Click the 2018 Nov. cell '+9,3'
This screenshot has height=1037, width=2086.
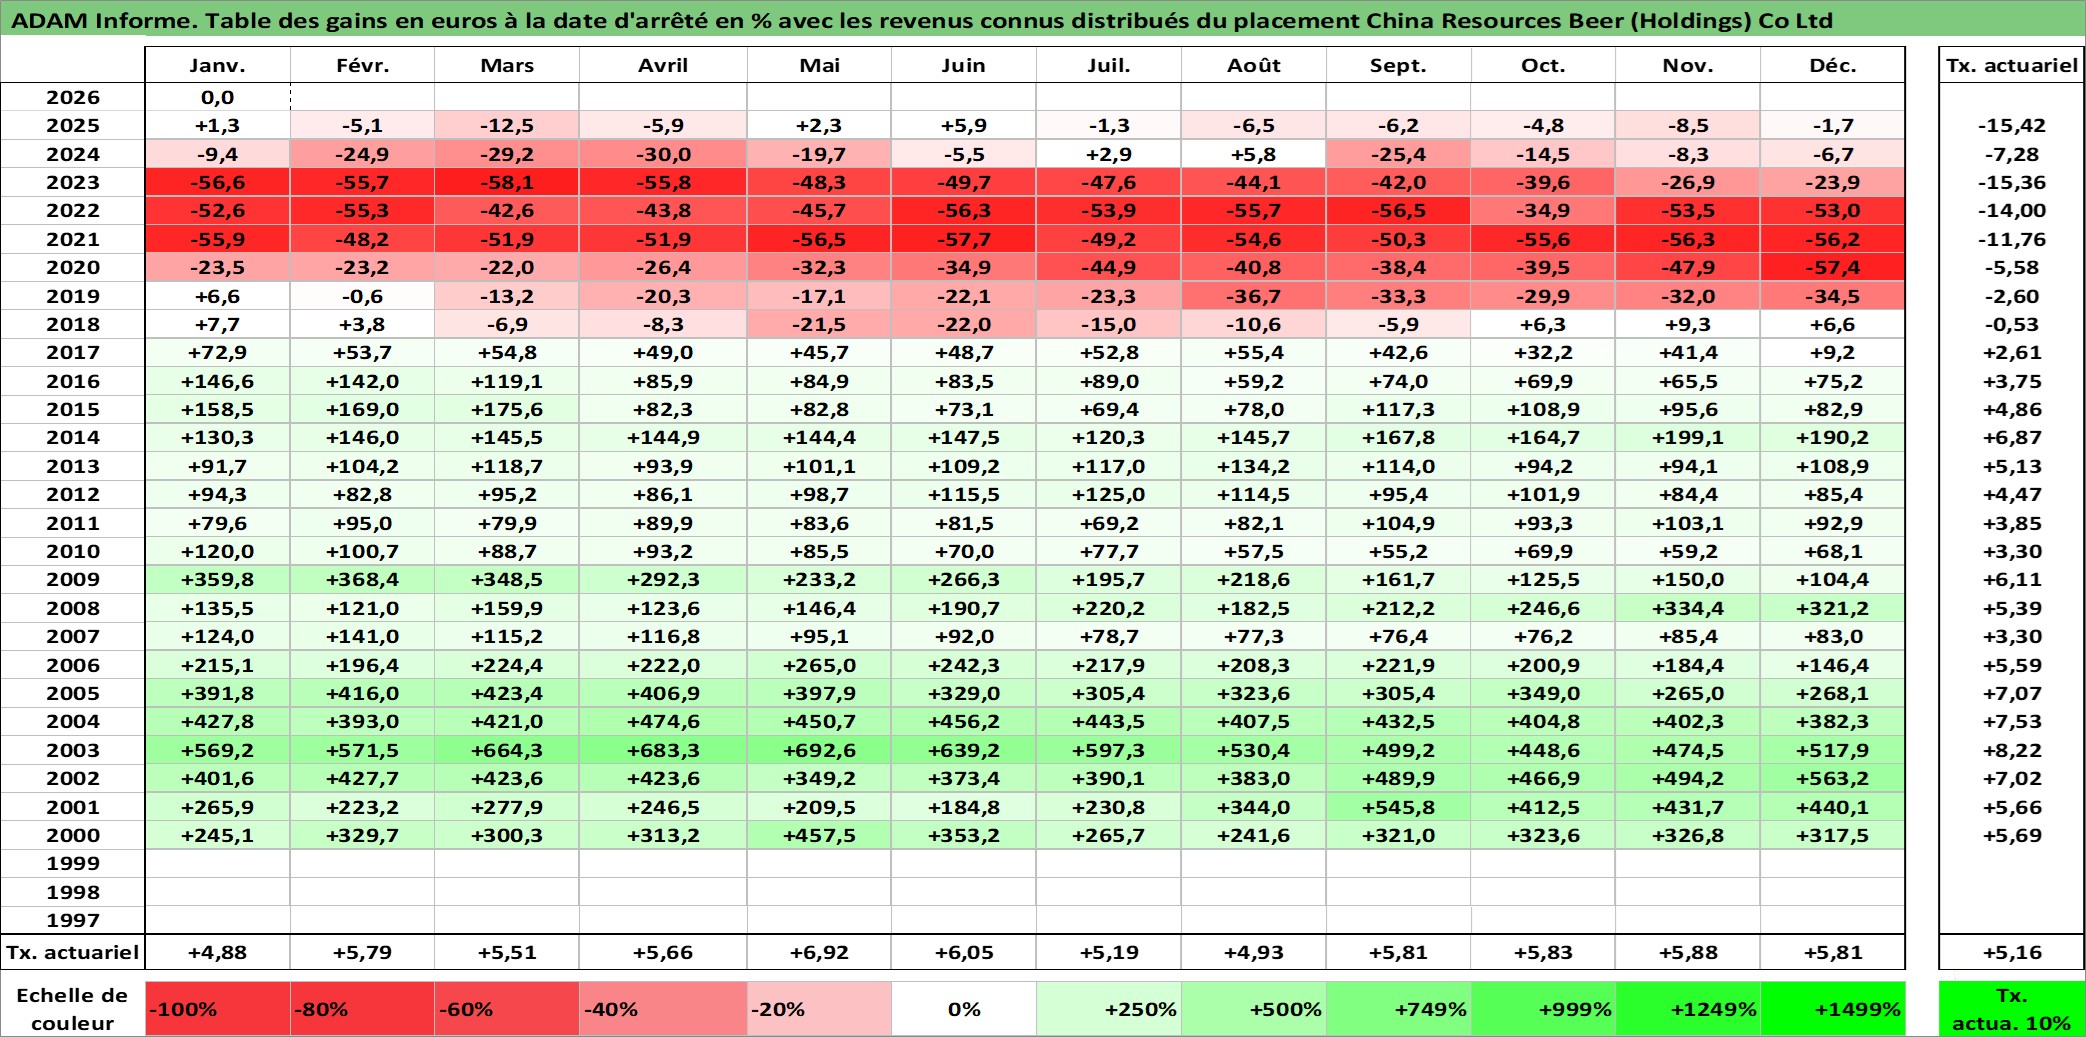1688,324
